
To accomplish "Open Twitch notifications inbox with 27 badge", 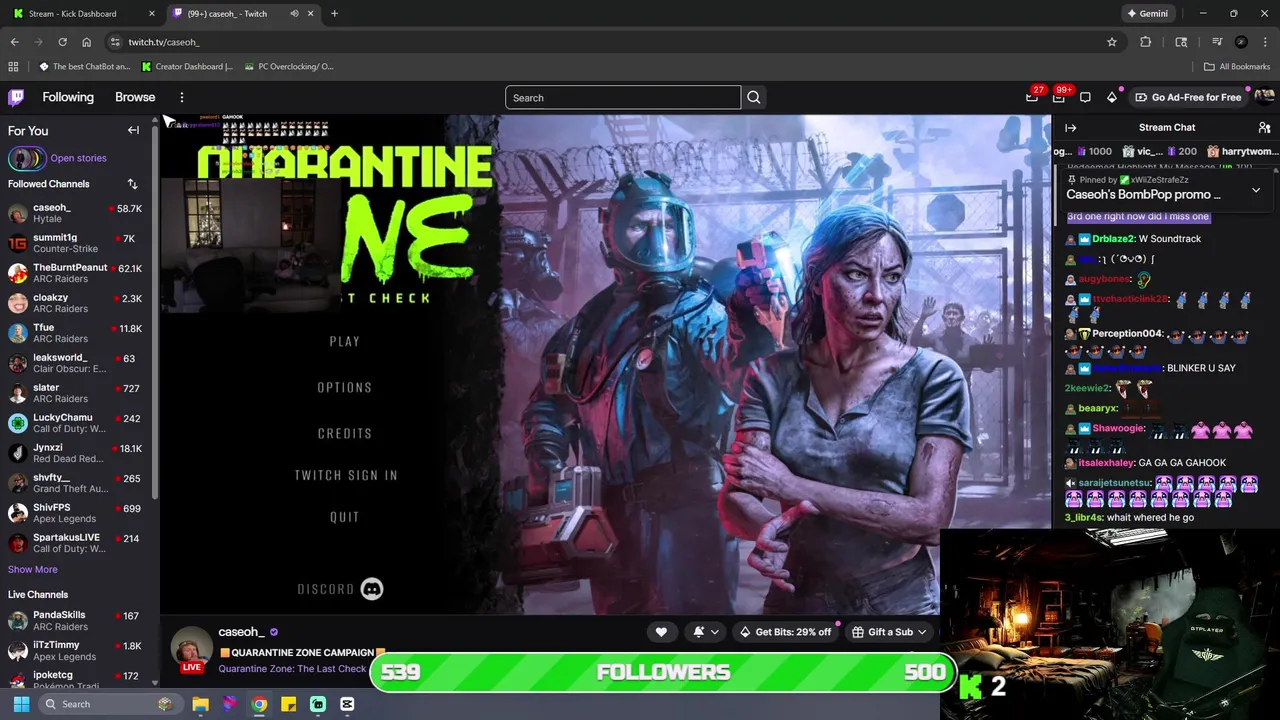I will pyautogui.click(x=1032, y=97).
